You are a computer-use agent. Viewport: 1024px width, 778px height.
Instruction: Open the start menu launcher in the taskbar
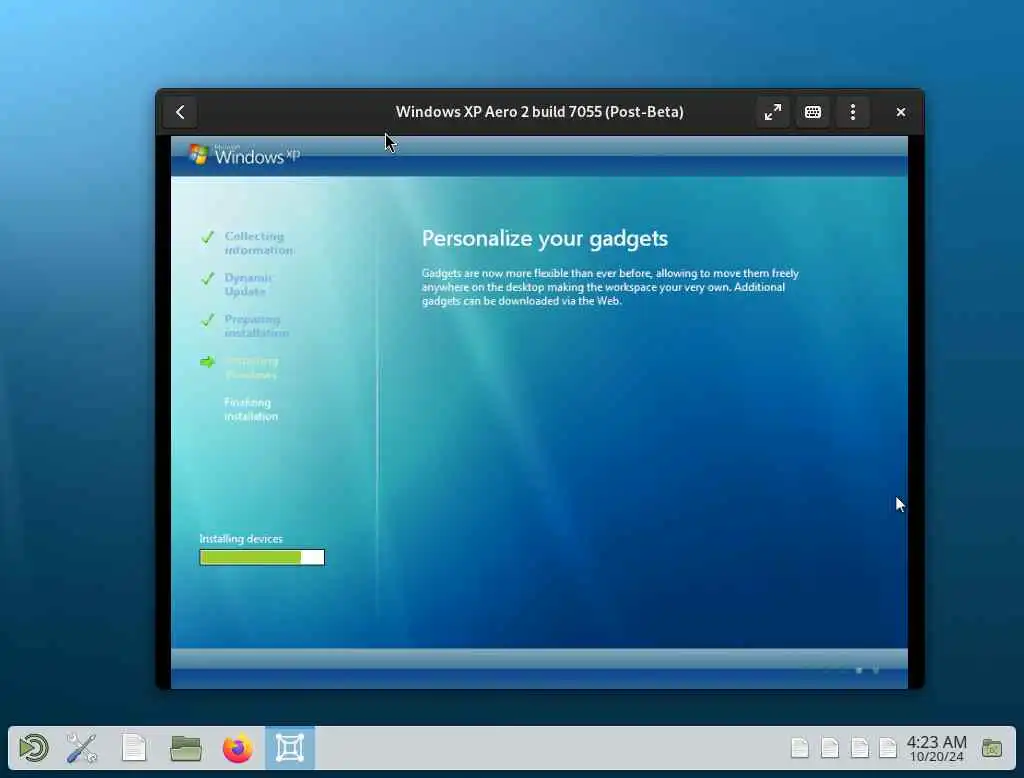pos(34,748)
